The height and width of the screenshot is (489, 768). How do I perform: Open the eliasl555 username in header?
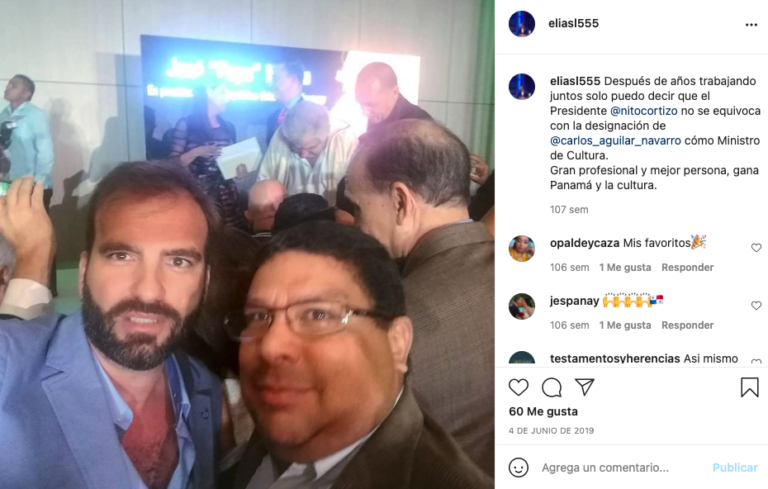[574, 24]
